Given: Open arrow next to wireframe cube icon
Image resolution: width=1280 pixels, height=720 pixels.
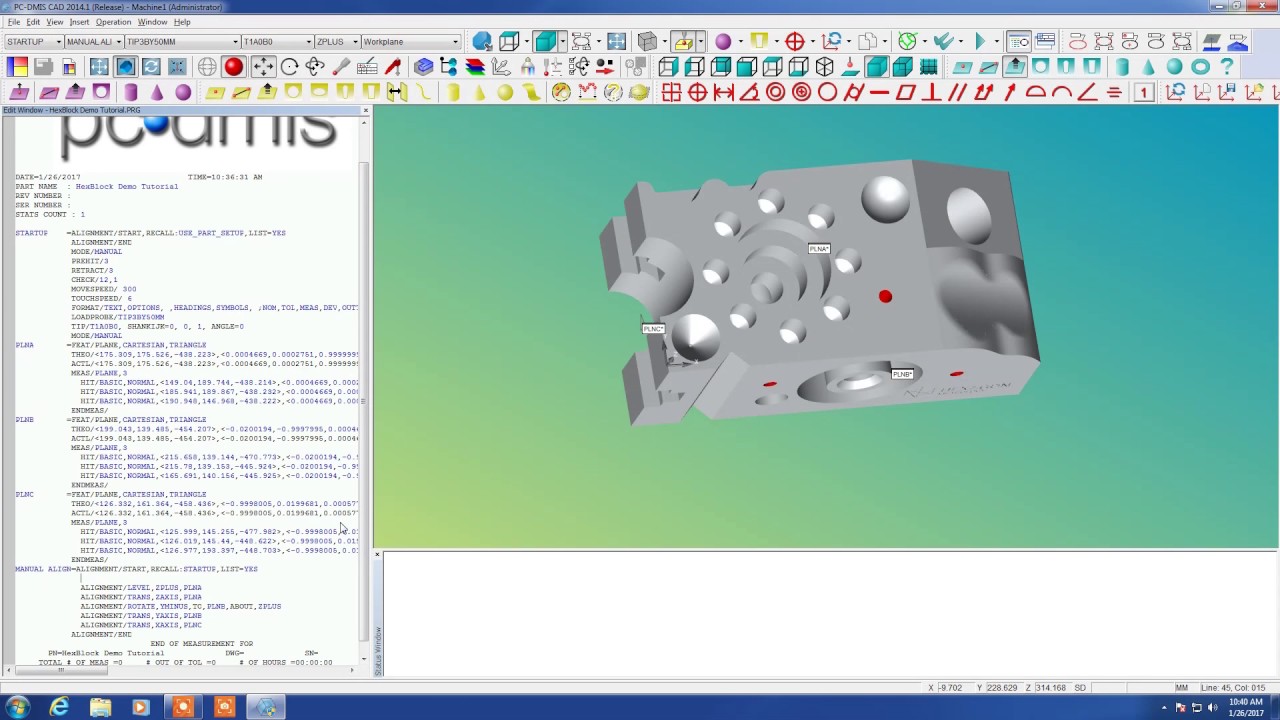Looking at the screenshot, I should coord(527,42).
